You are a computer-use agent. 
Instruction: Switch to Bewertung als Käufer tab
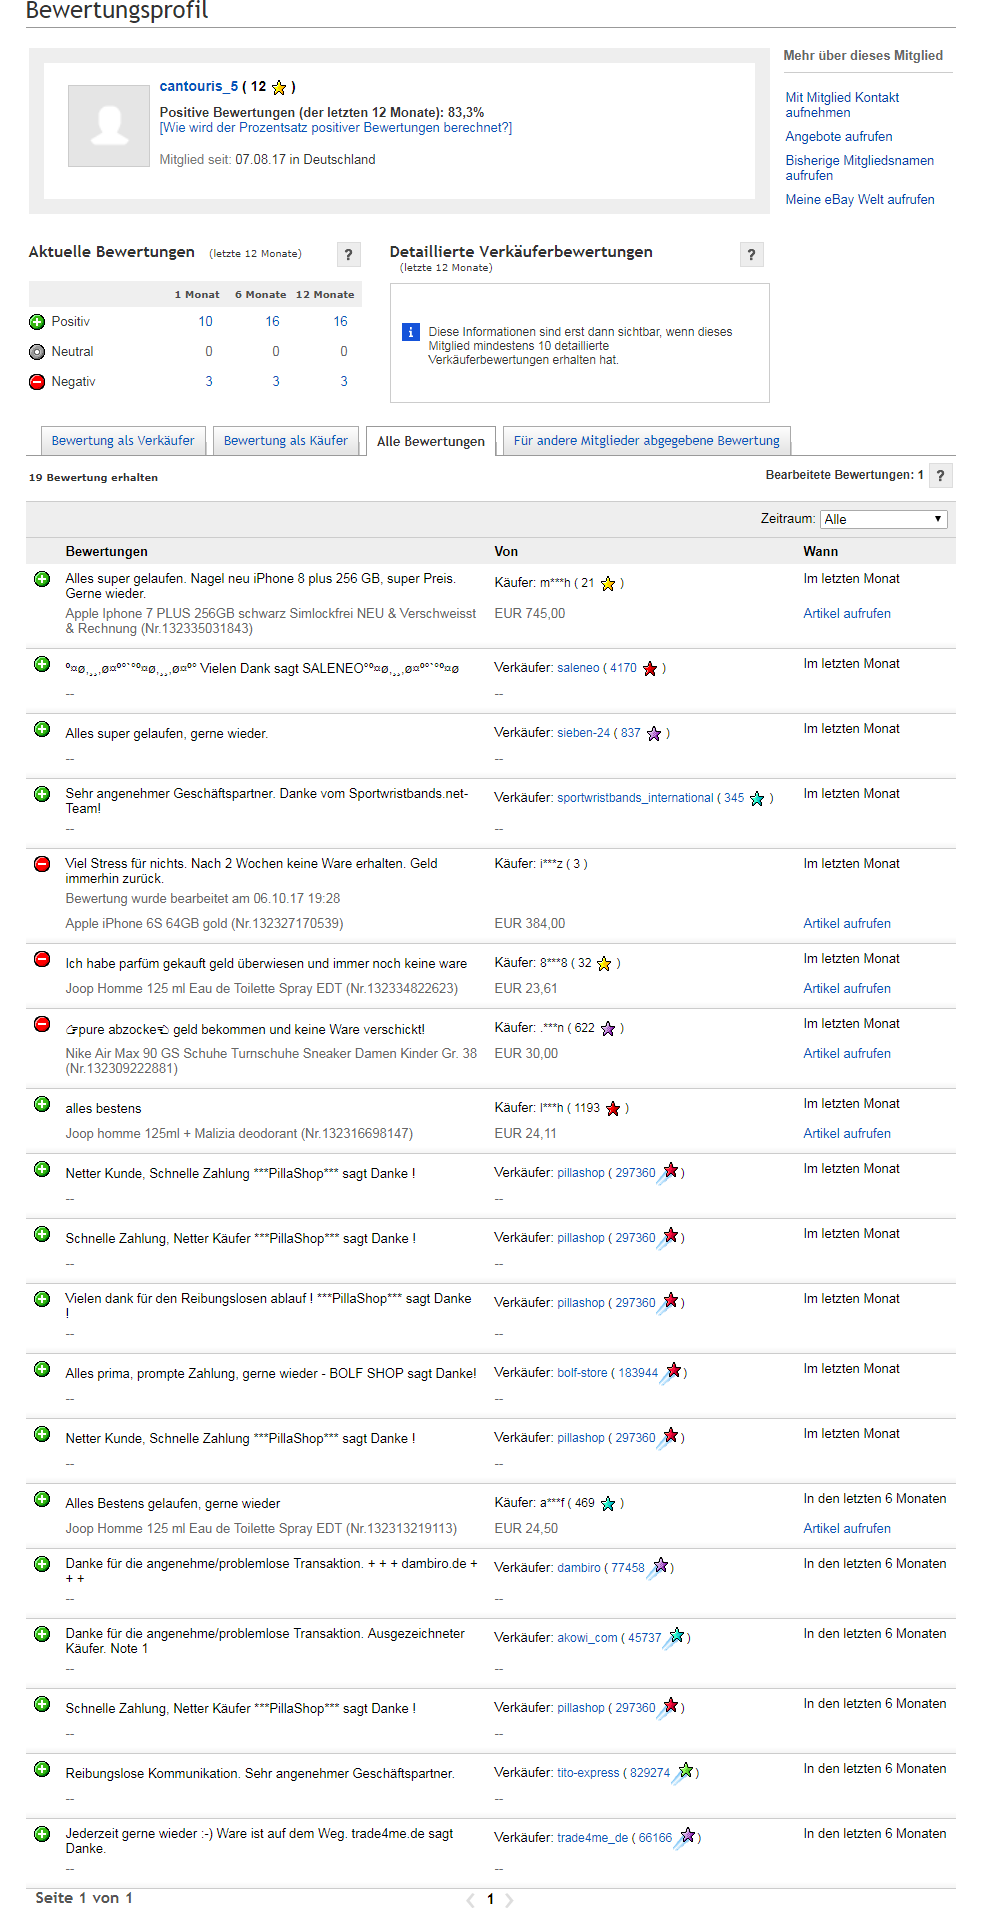tap(285, 441)
